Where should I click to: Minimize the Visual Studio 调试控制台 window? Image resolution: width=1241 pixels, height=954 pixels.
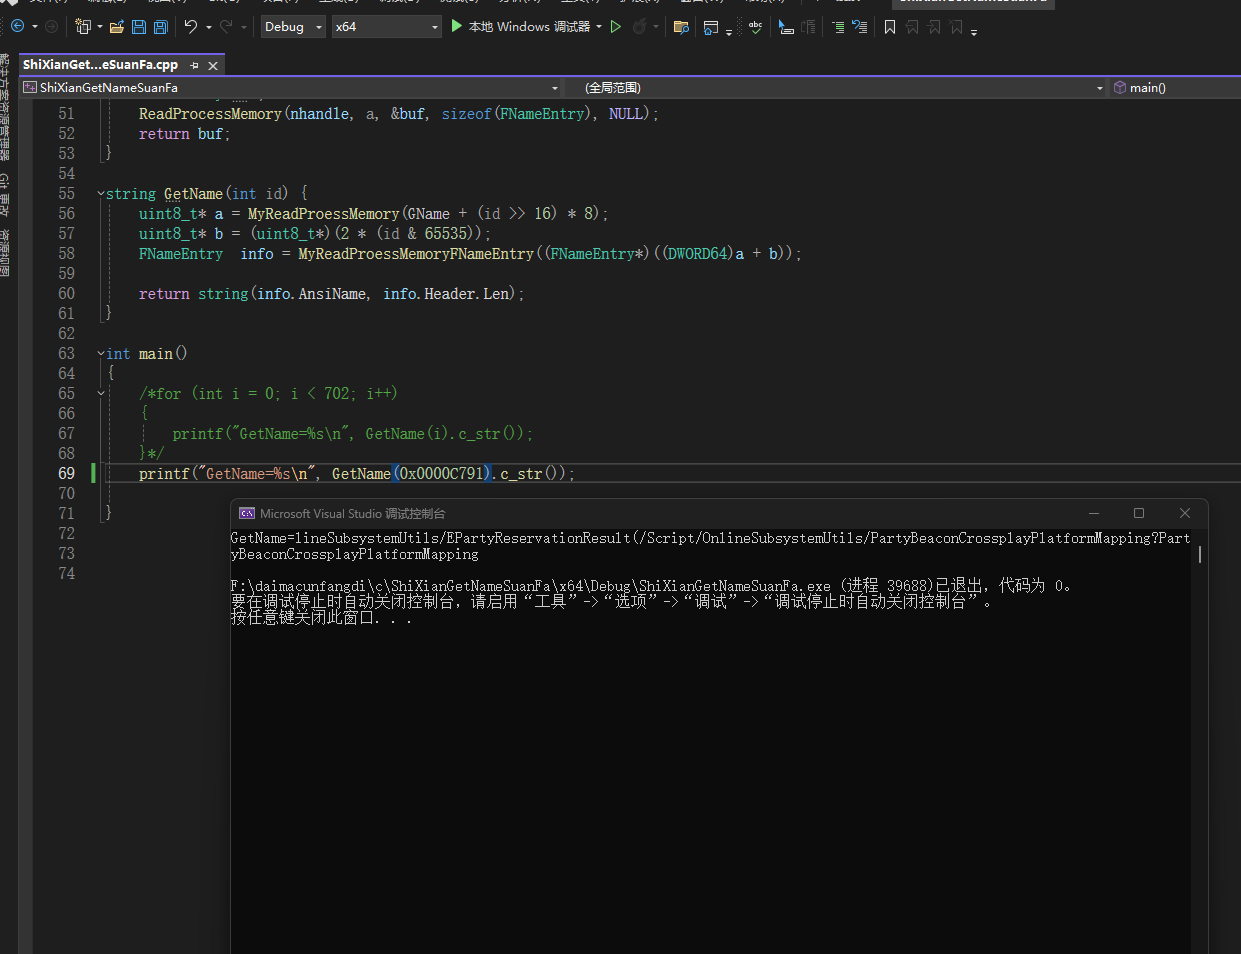[x=1093, y=513]
